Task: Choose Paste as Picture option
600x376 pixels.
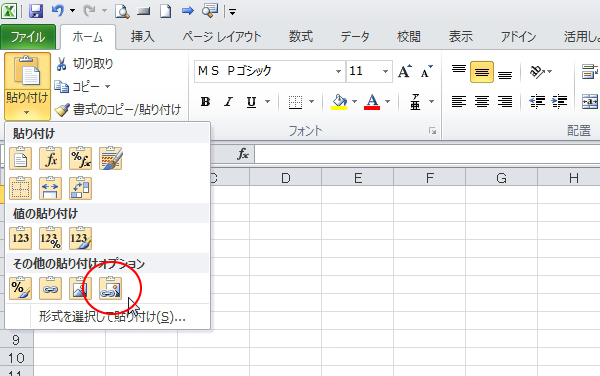Action: pyautogui.click(x=80, y=288)
